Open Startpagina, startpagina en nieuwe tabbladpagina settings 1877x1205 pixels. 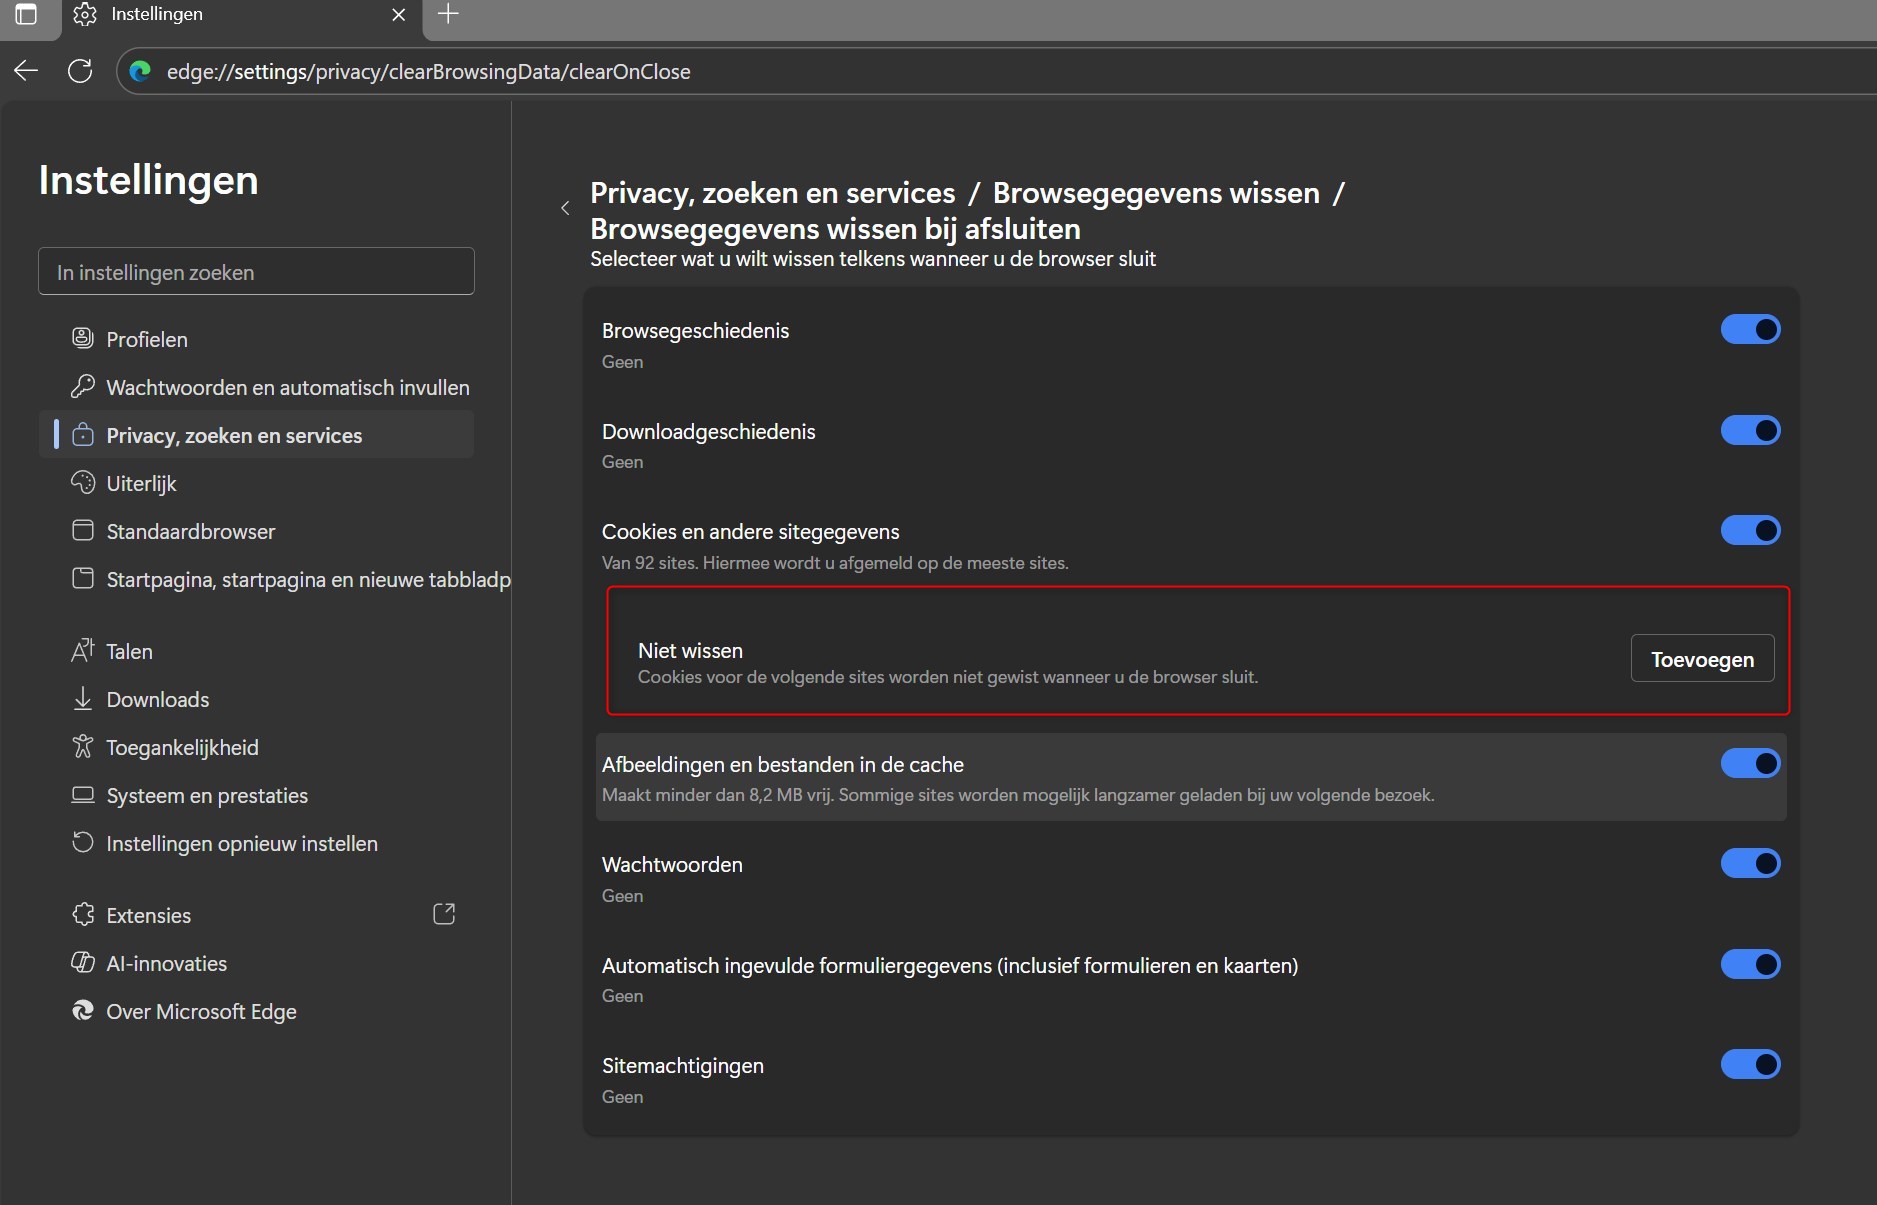point(274,579)
